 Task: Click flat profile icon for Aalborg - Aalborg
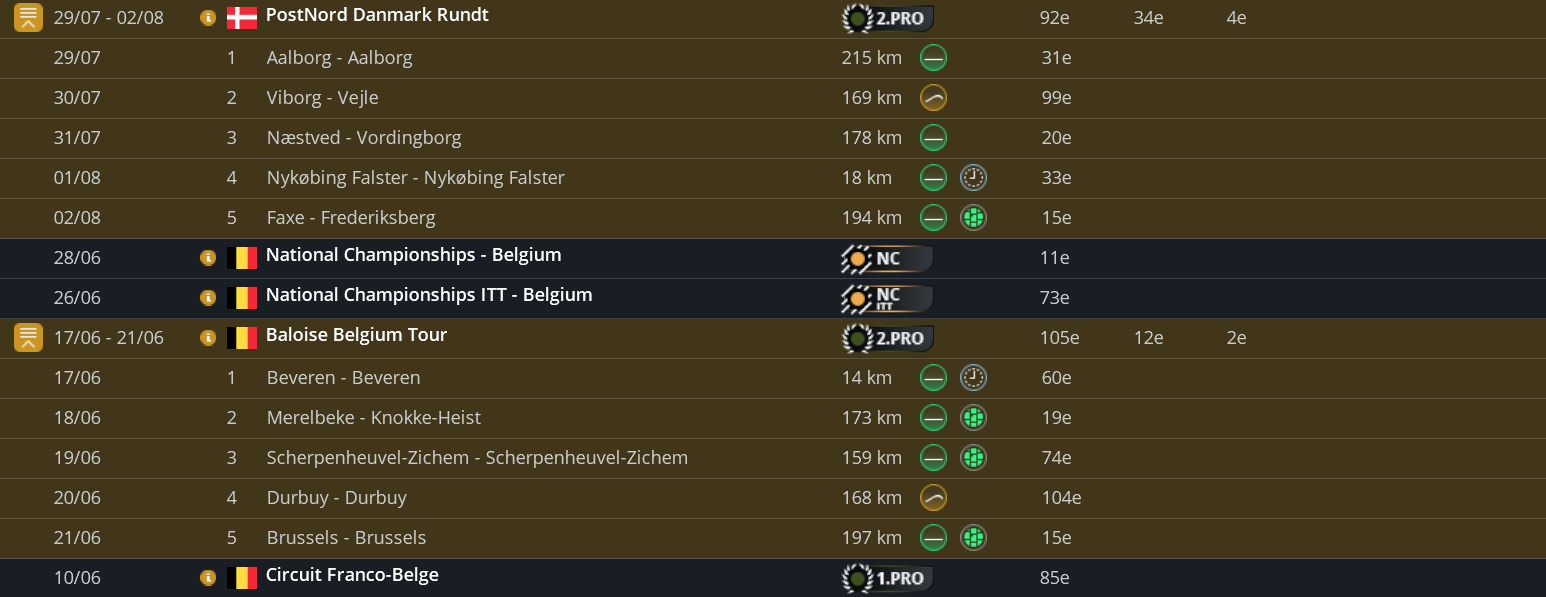(933, 58)
